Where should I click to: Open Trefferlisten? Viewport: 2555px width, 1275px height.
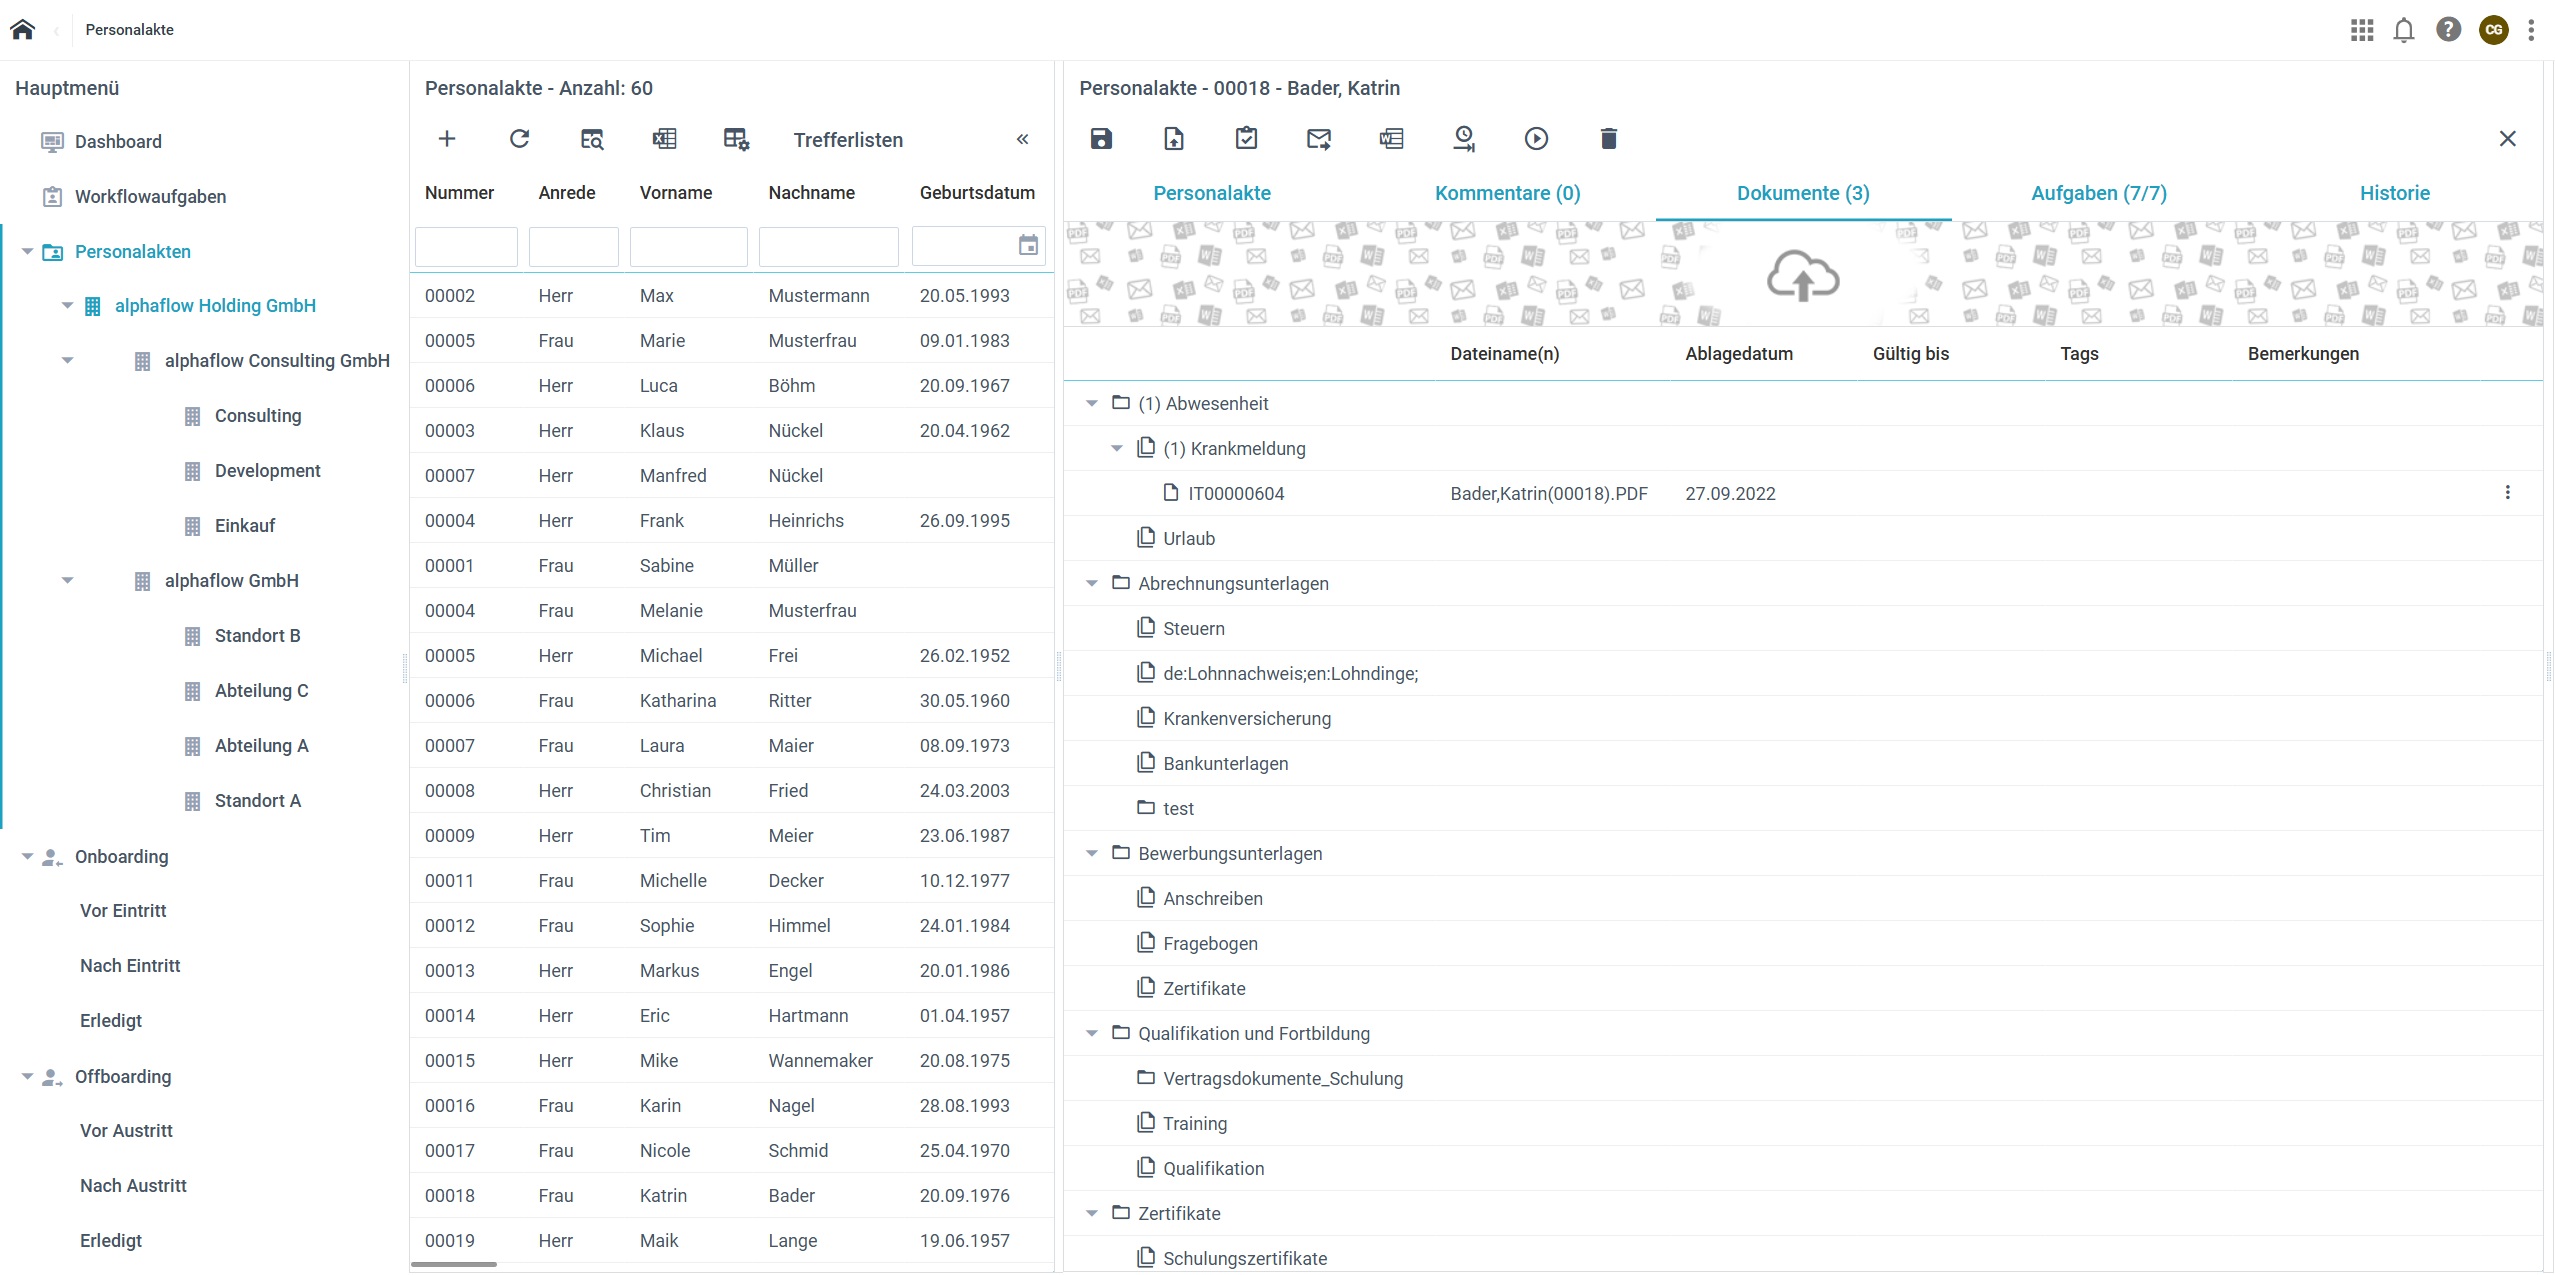click(x=848, y=140)
